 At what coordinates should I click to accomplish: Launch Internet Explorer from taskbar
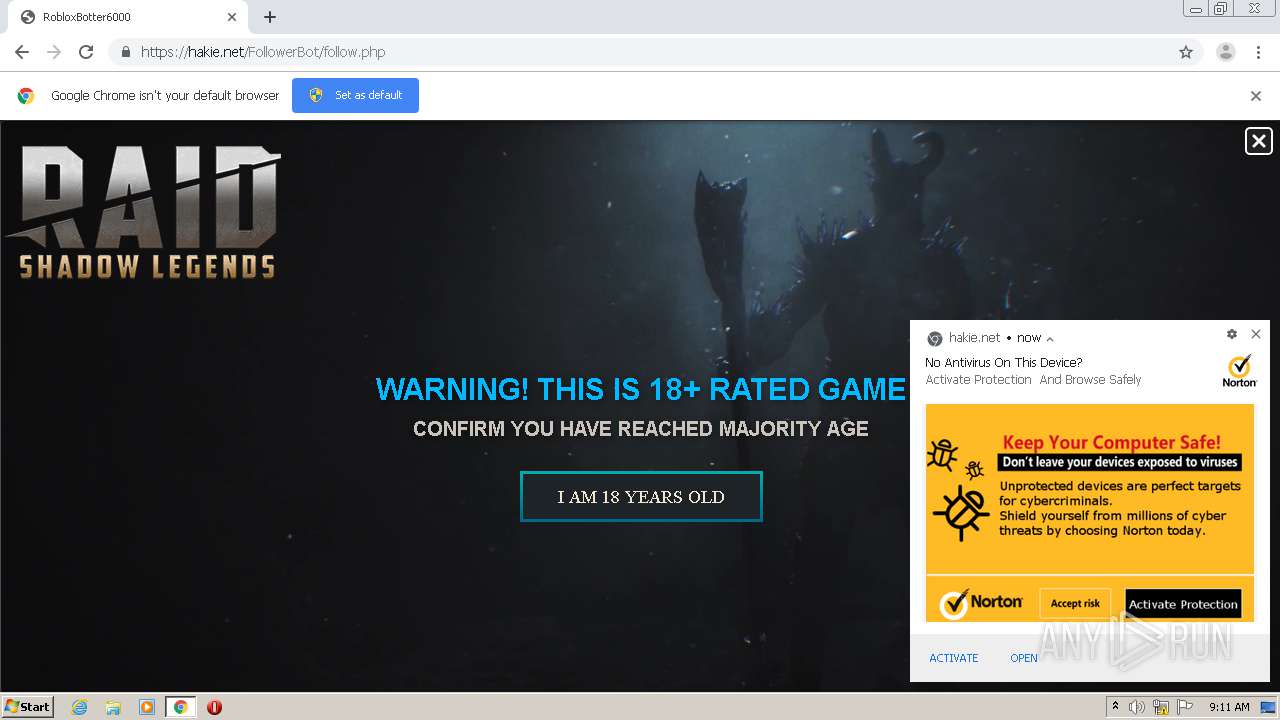80,707
